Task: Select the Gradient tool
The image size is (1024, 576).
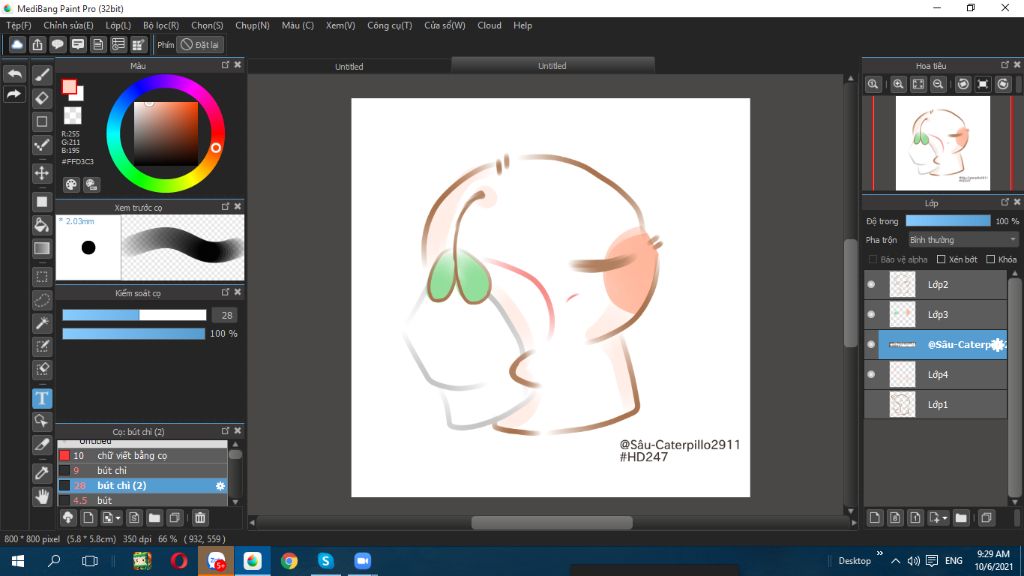Action: (42, 248)
